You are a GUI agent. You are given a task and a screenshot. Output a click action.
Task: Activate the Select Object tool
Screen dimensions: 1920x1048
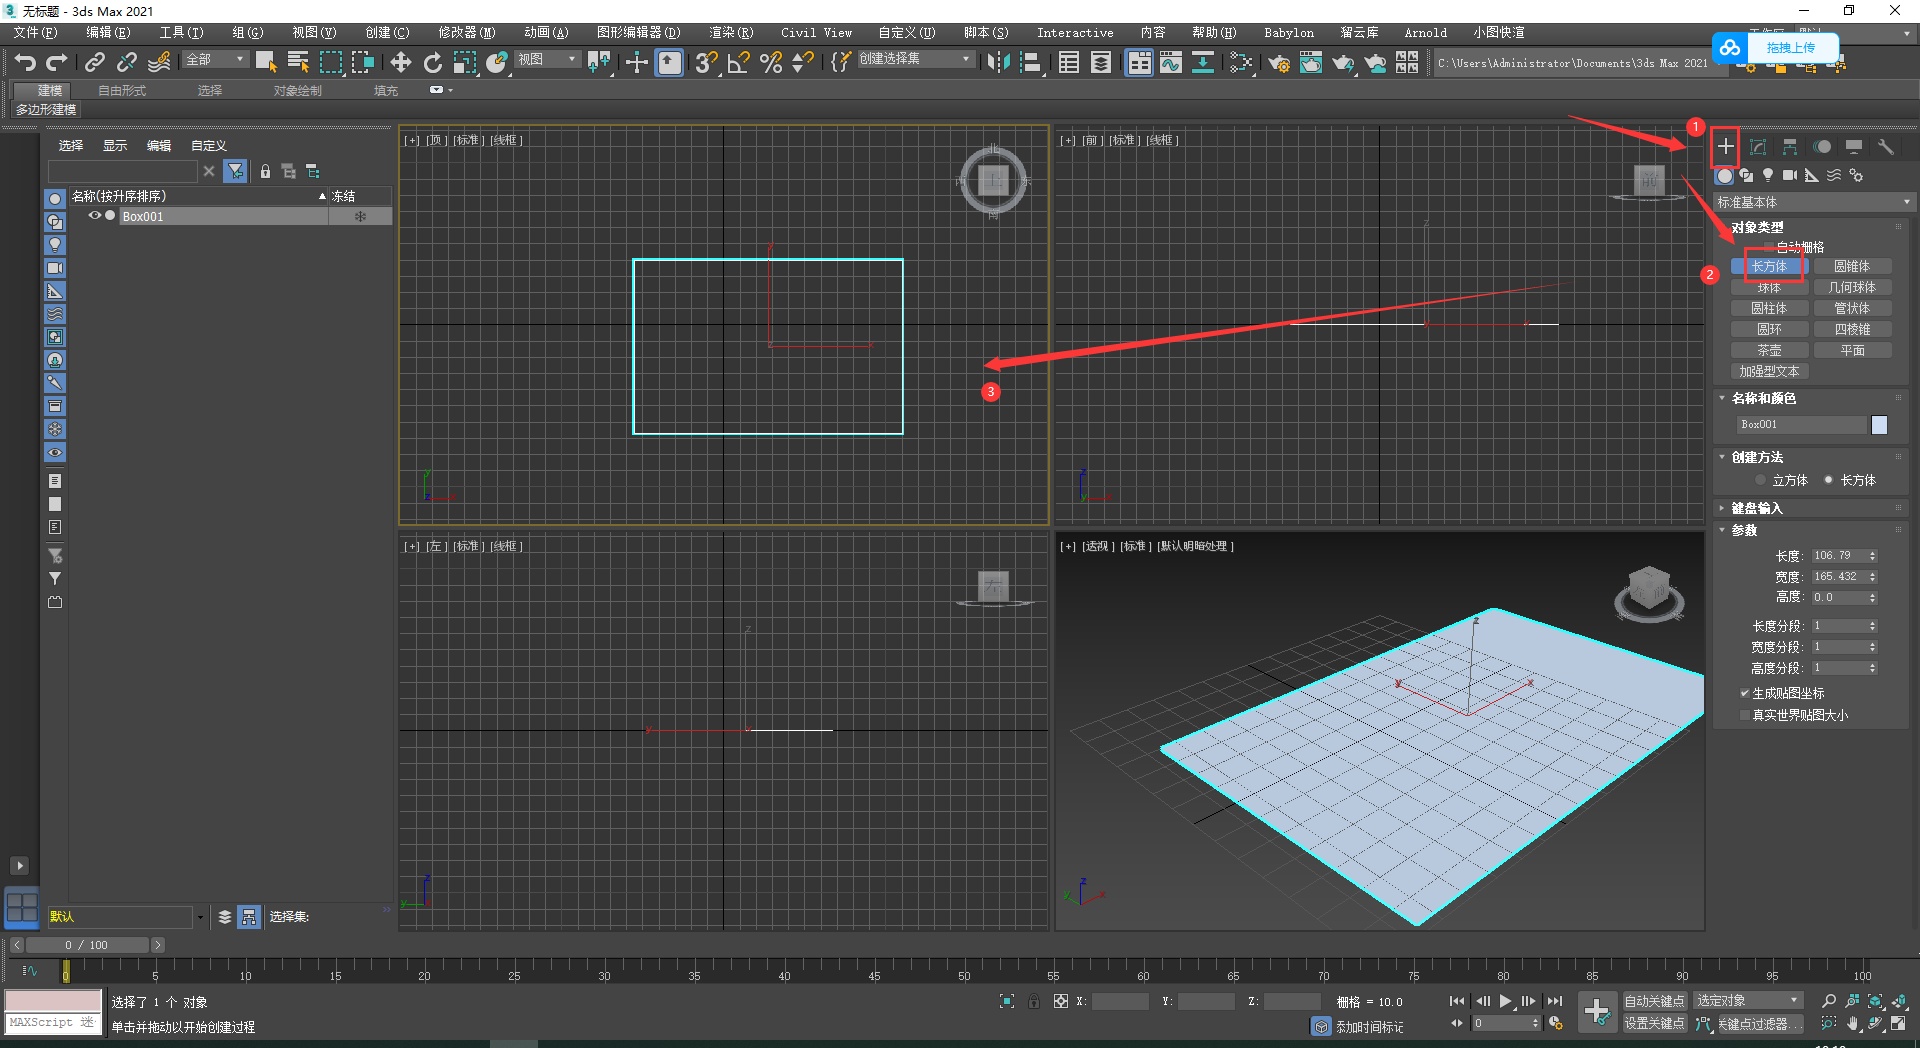coord(266,63)
